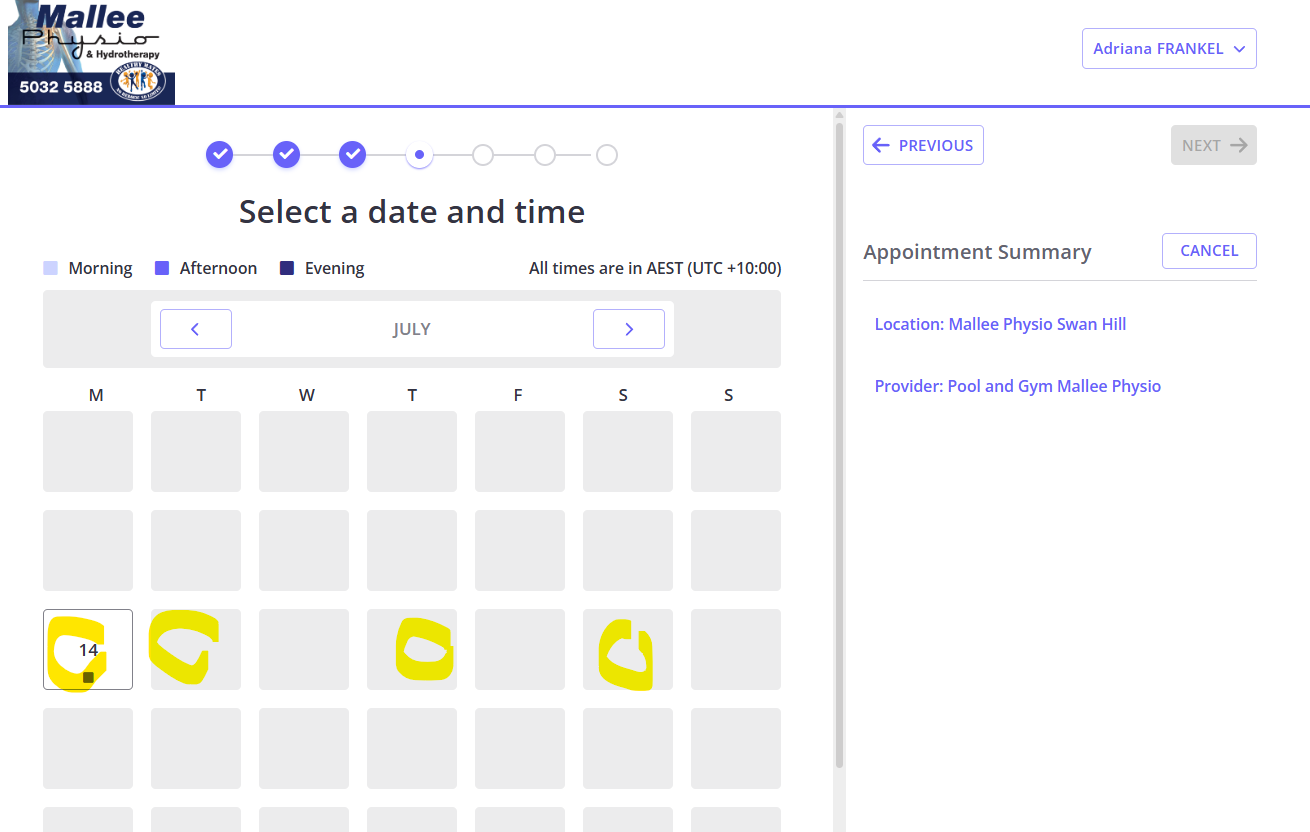The image size is (1310, 832).
Task: Click the Location: Mallee Physio Swan Hill summary
Action: click(1000, 324)
